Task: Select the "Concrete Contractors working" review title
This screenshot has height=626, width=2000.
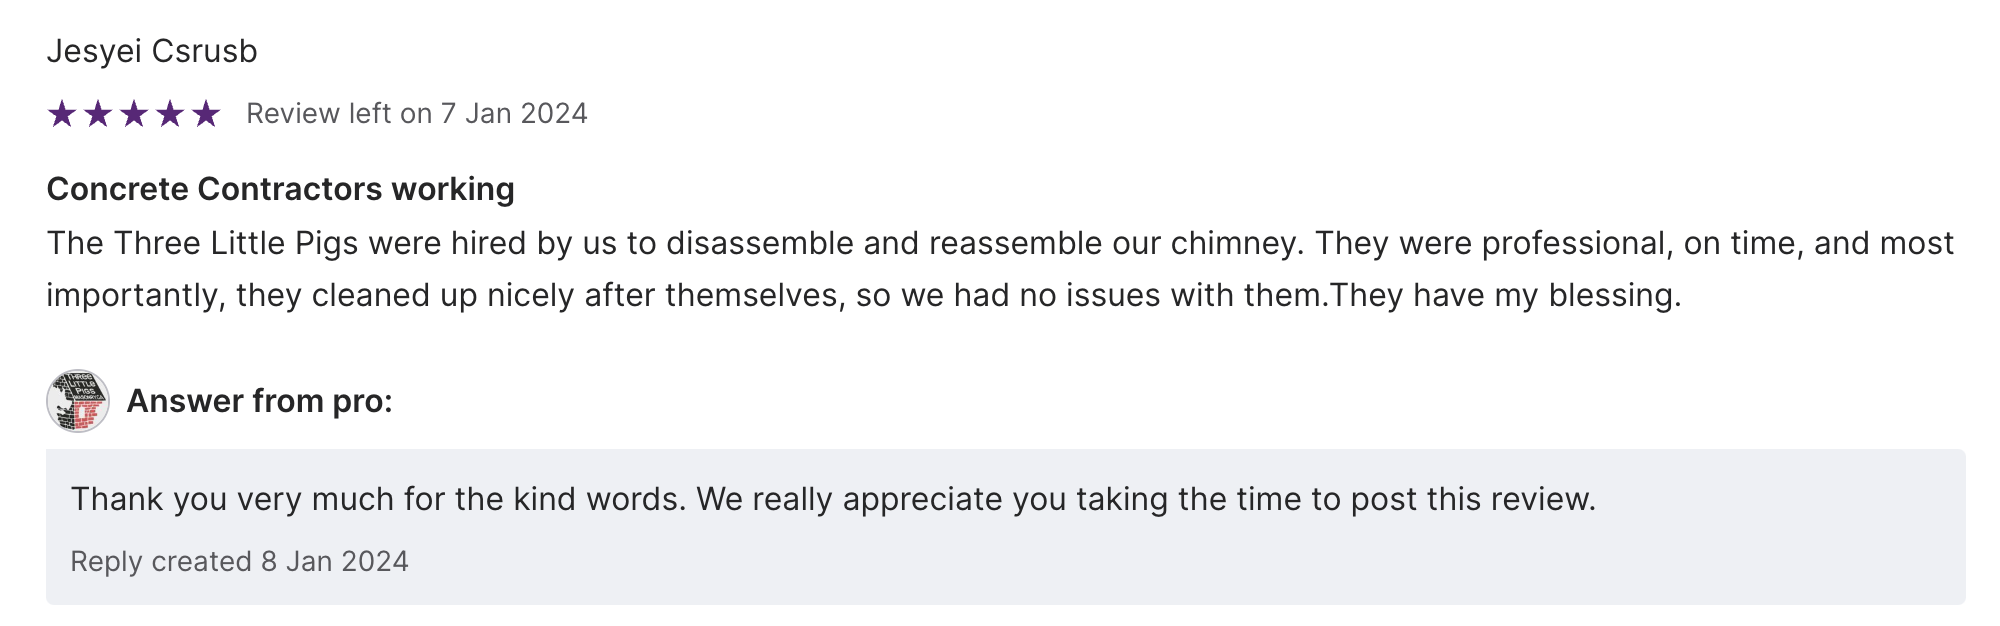Action: tap(280, 189)
